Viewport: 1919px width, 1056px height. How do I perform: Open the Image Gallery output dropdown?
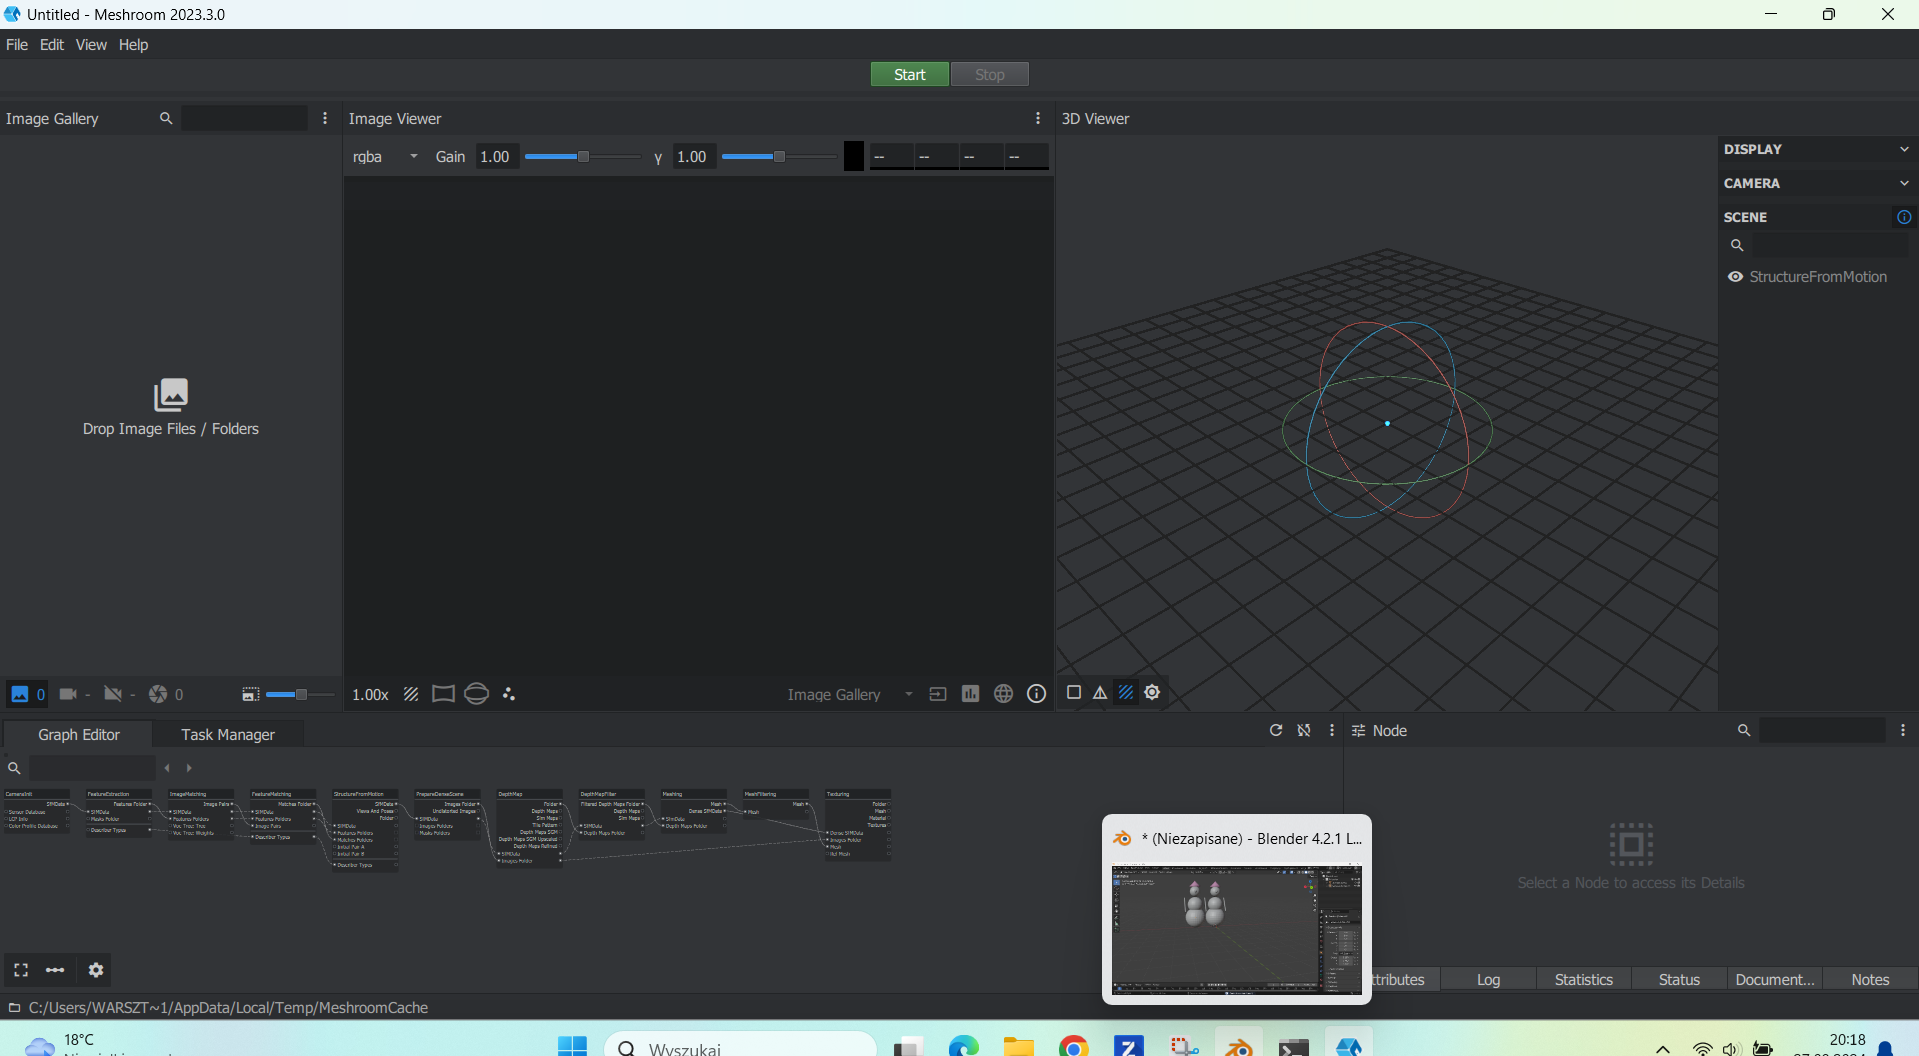coord(850,695)
